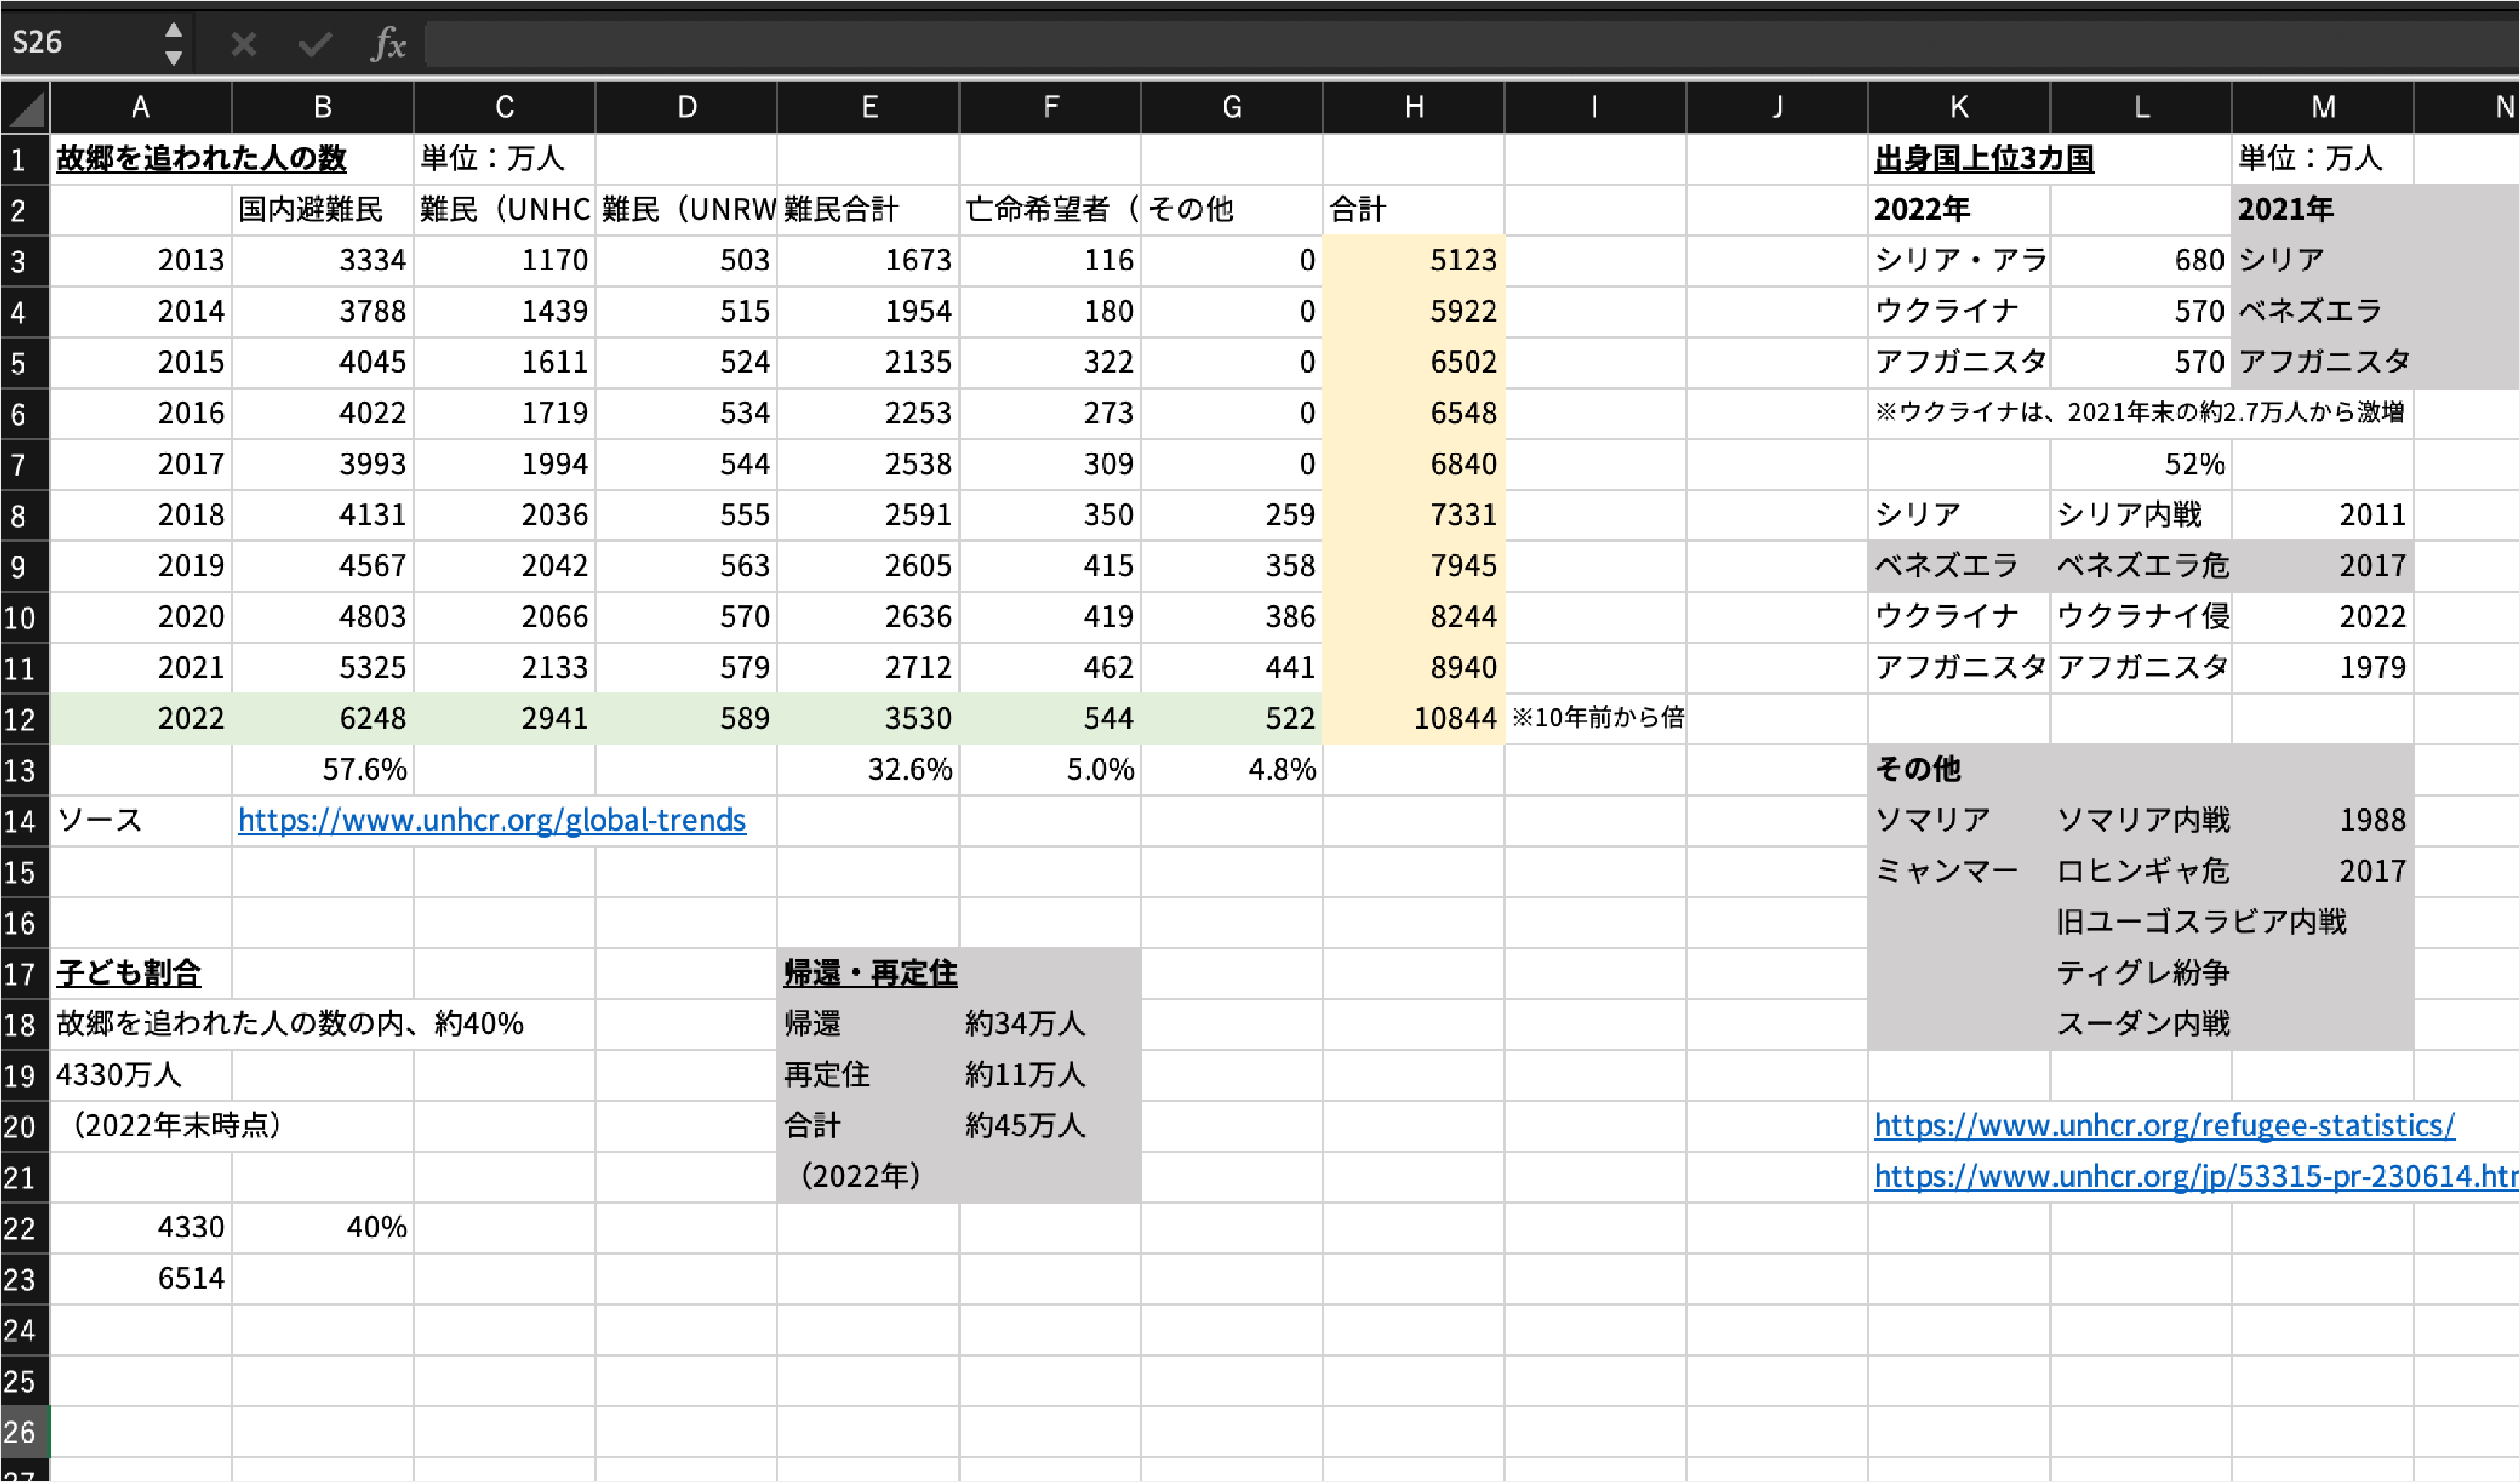Image resolution: width=2520 pixels, height=1482 pixels.
Task: Click the cancel (X) icon in formula bar
Action: (243, 44)
